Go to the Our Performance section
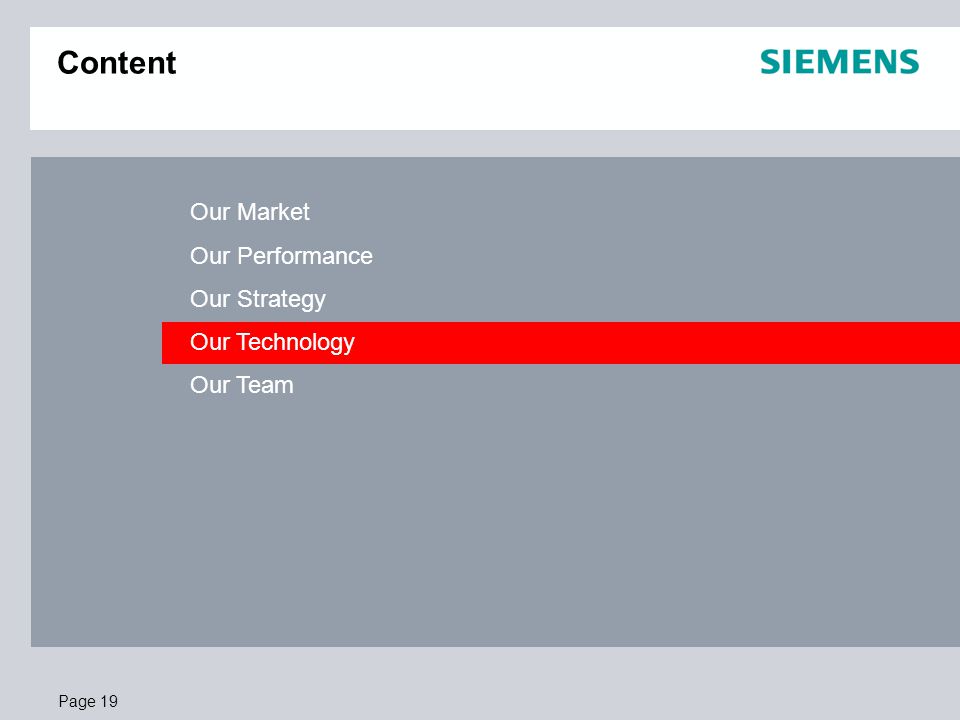 [x=281, y=256]
